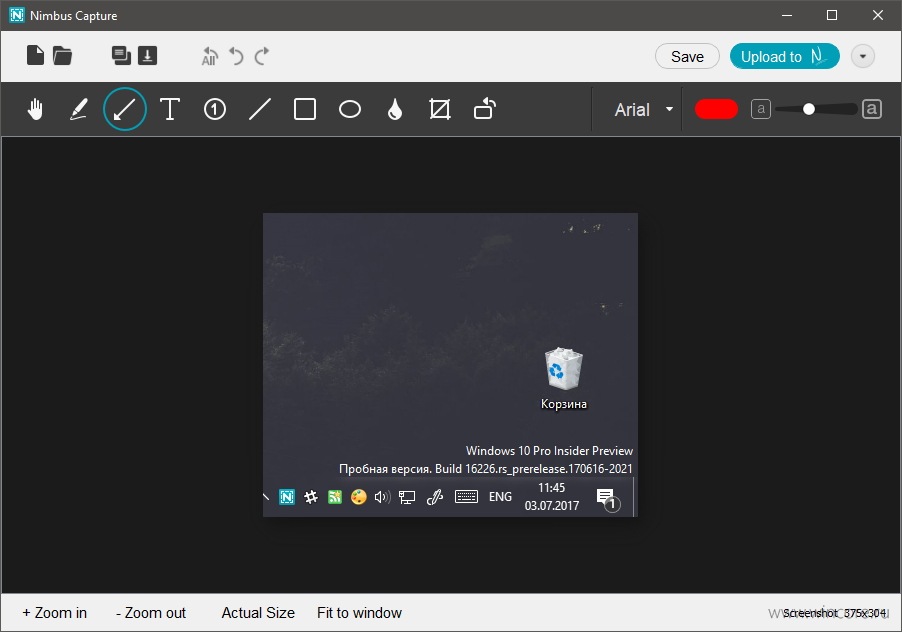
Task: Click Fit to window
Action: click(360, 613)
